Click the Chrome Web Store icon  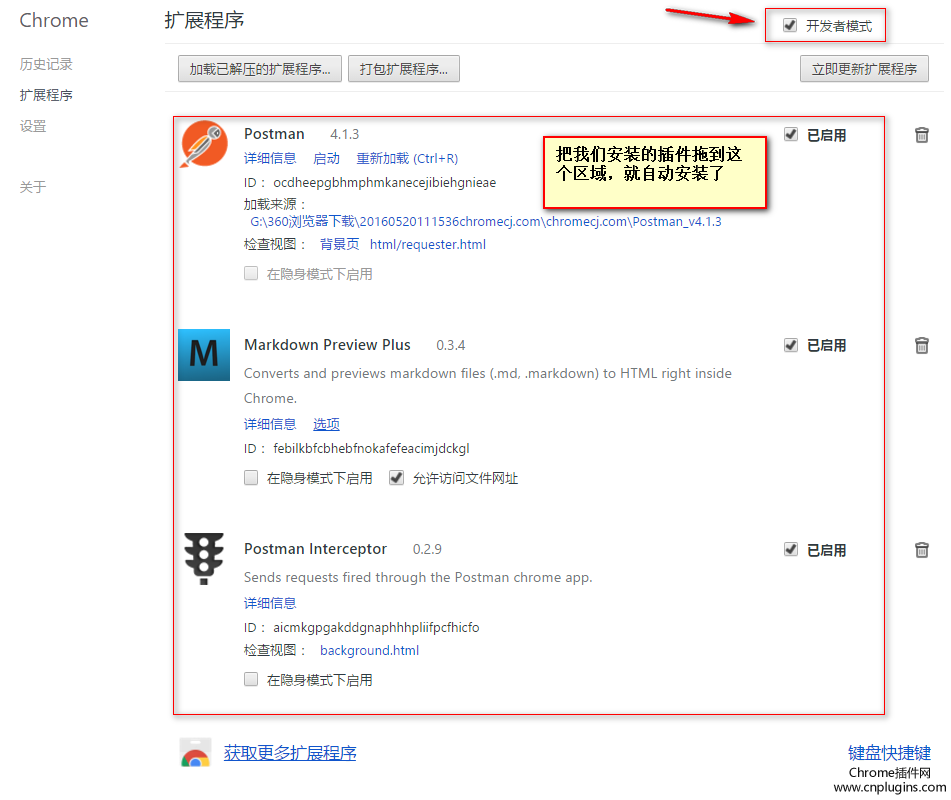pos(195,753)
